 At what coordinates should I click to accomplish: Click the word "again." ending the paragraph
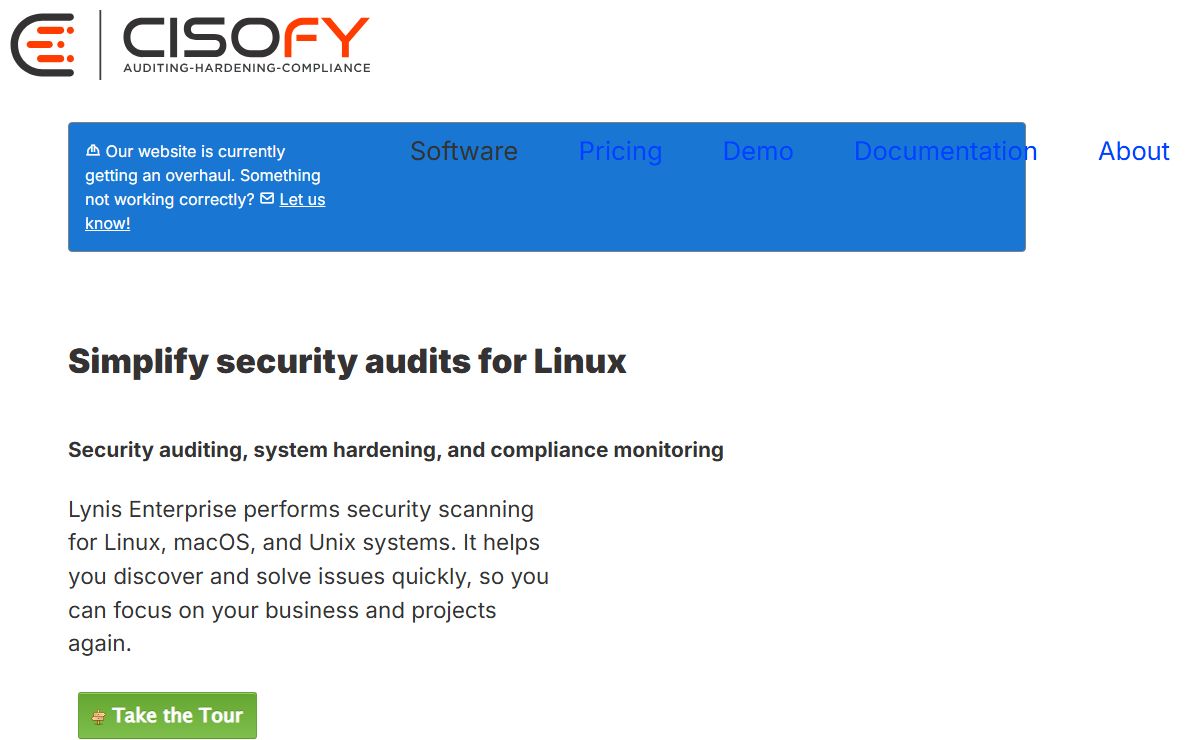(100, 644)
